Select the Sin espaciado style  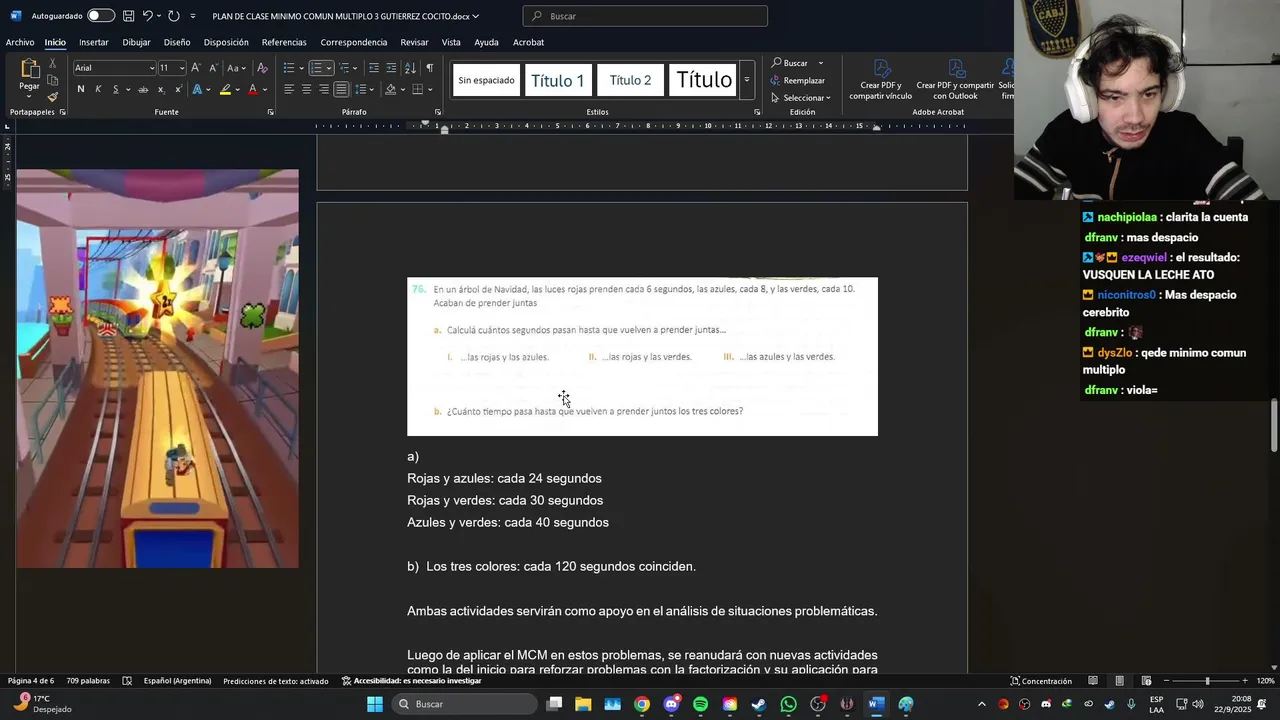(487, 80)
